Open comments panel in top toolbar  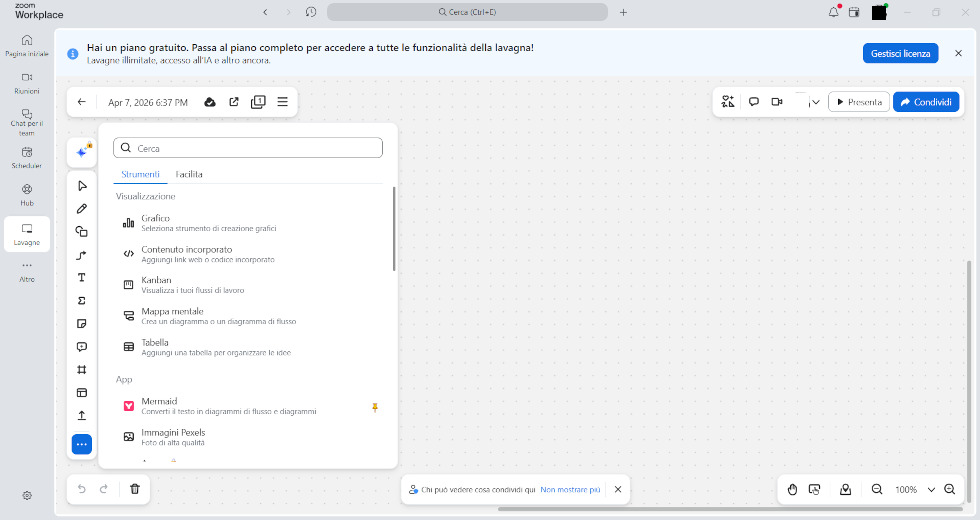[x=754, y=102]
